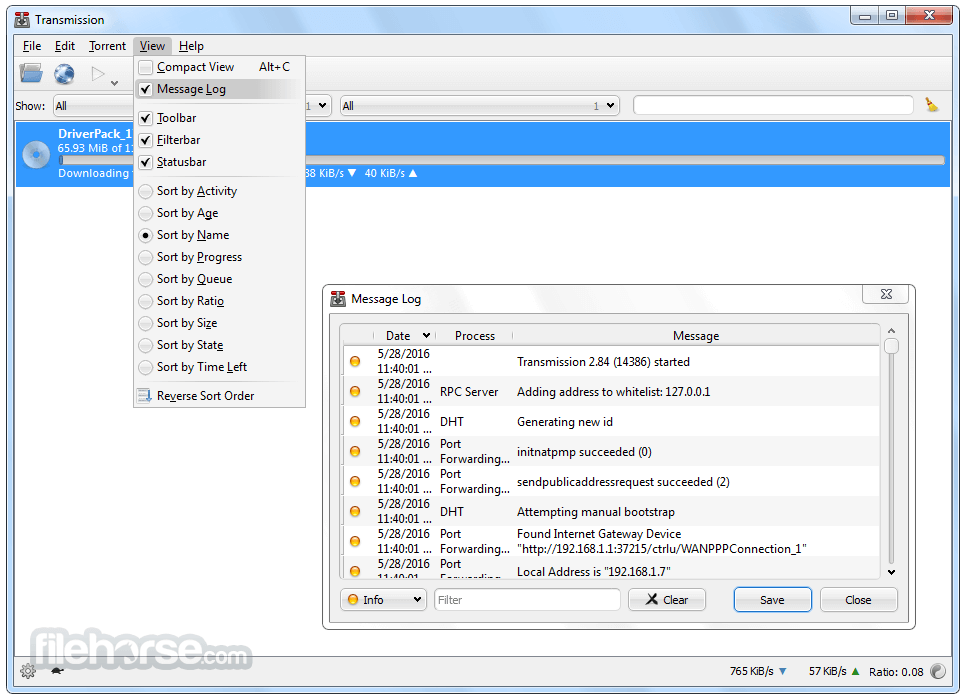The width and height of the screenshot is (966, 700).
Task: Click the info bullet on the initnatpmp row
Action: coord(355,452)
